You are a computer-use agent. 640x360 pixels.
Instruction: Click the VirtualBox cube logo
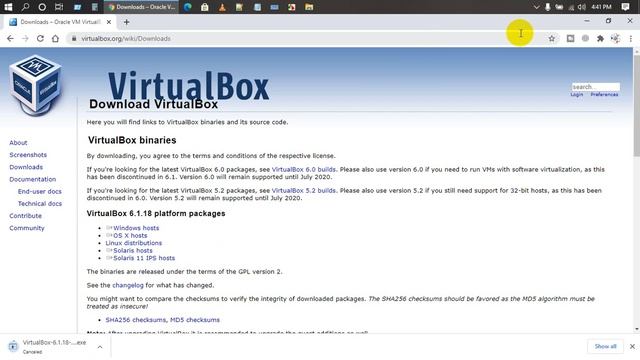point(36,85)
